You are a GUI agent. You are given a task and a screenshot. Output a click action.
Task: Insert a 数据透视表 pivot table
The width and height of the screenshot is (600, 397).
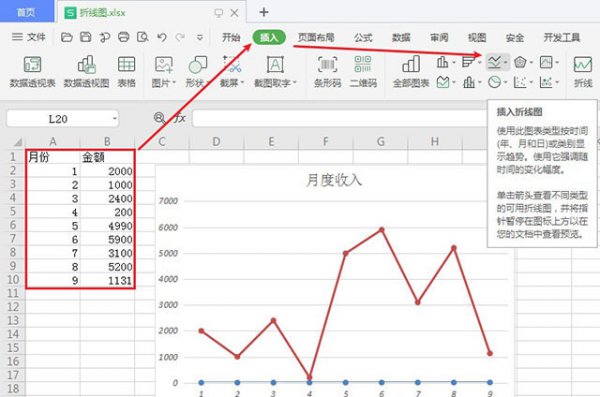click(x=33, y=72)
